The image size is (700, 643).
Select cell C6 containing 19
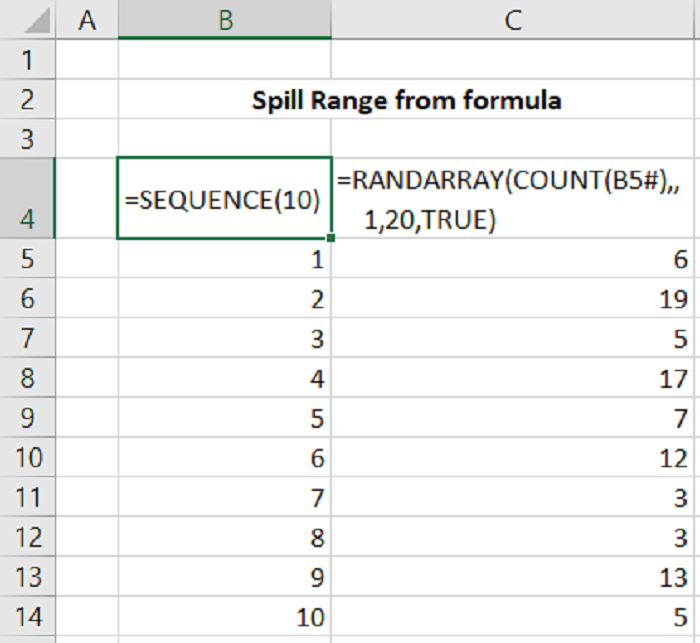pos(513,298)
